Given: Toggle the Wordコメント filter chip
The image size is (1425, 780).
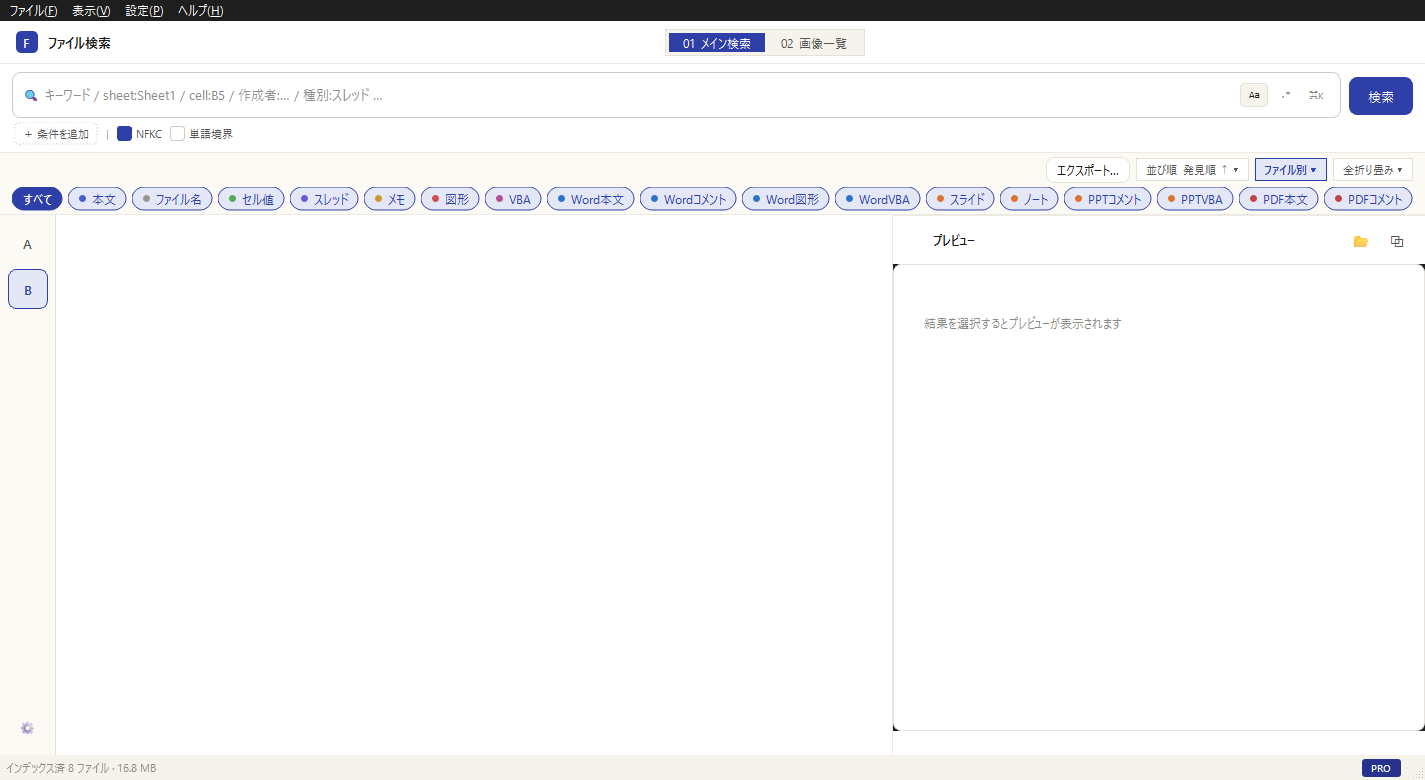Looking at the screenshot, I should coord(688,199).
